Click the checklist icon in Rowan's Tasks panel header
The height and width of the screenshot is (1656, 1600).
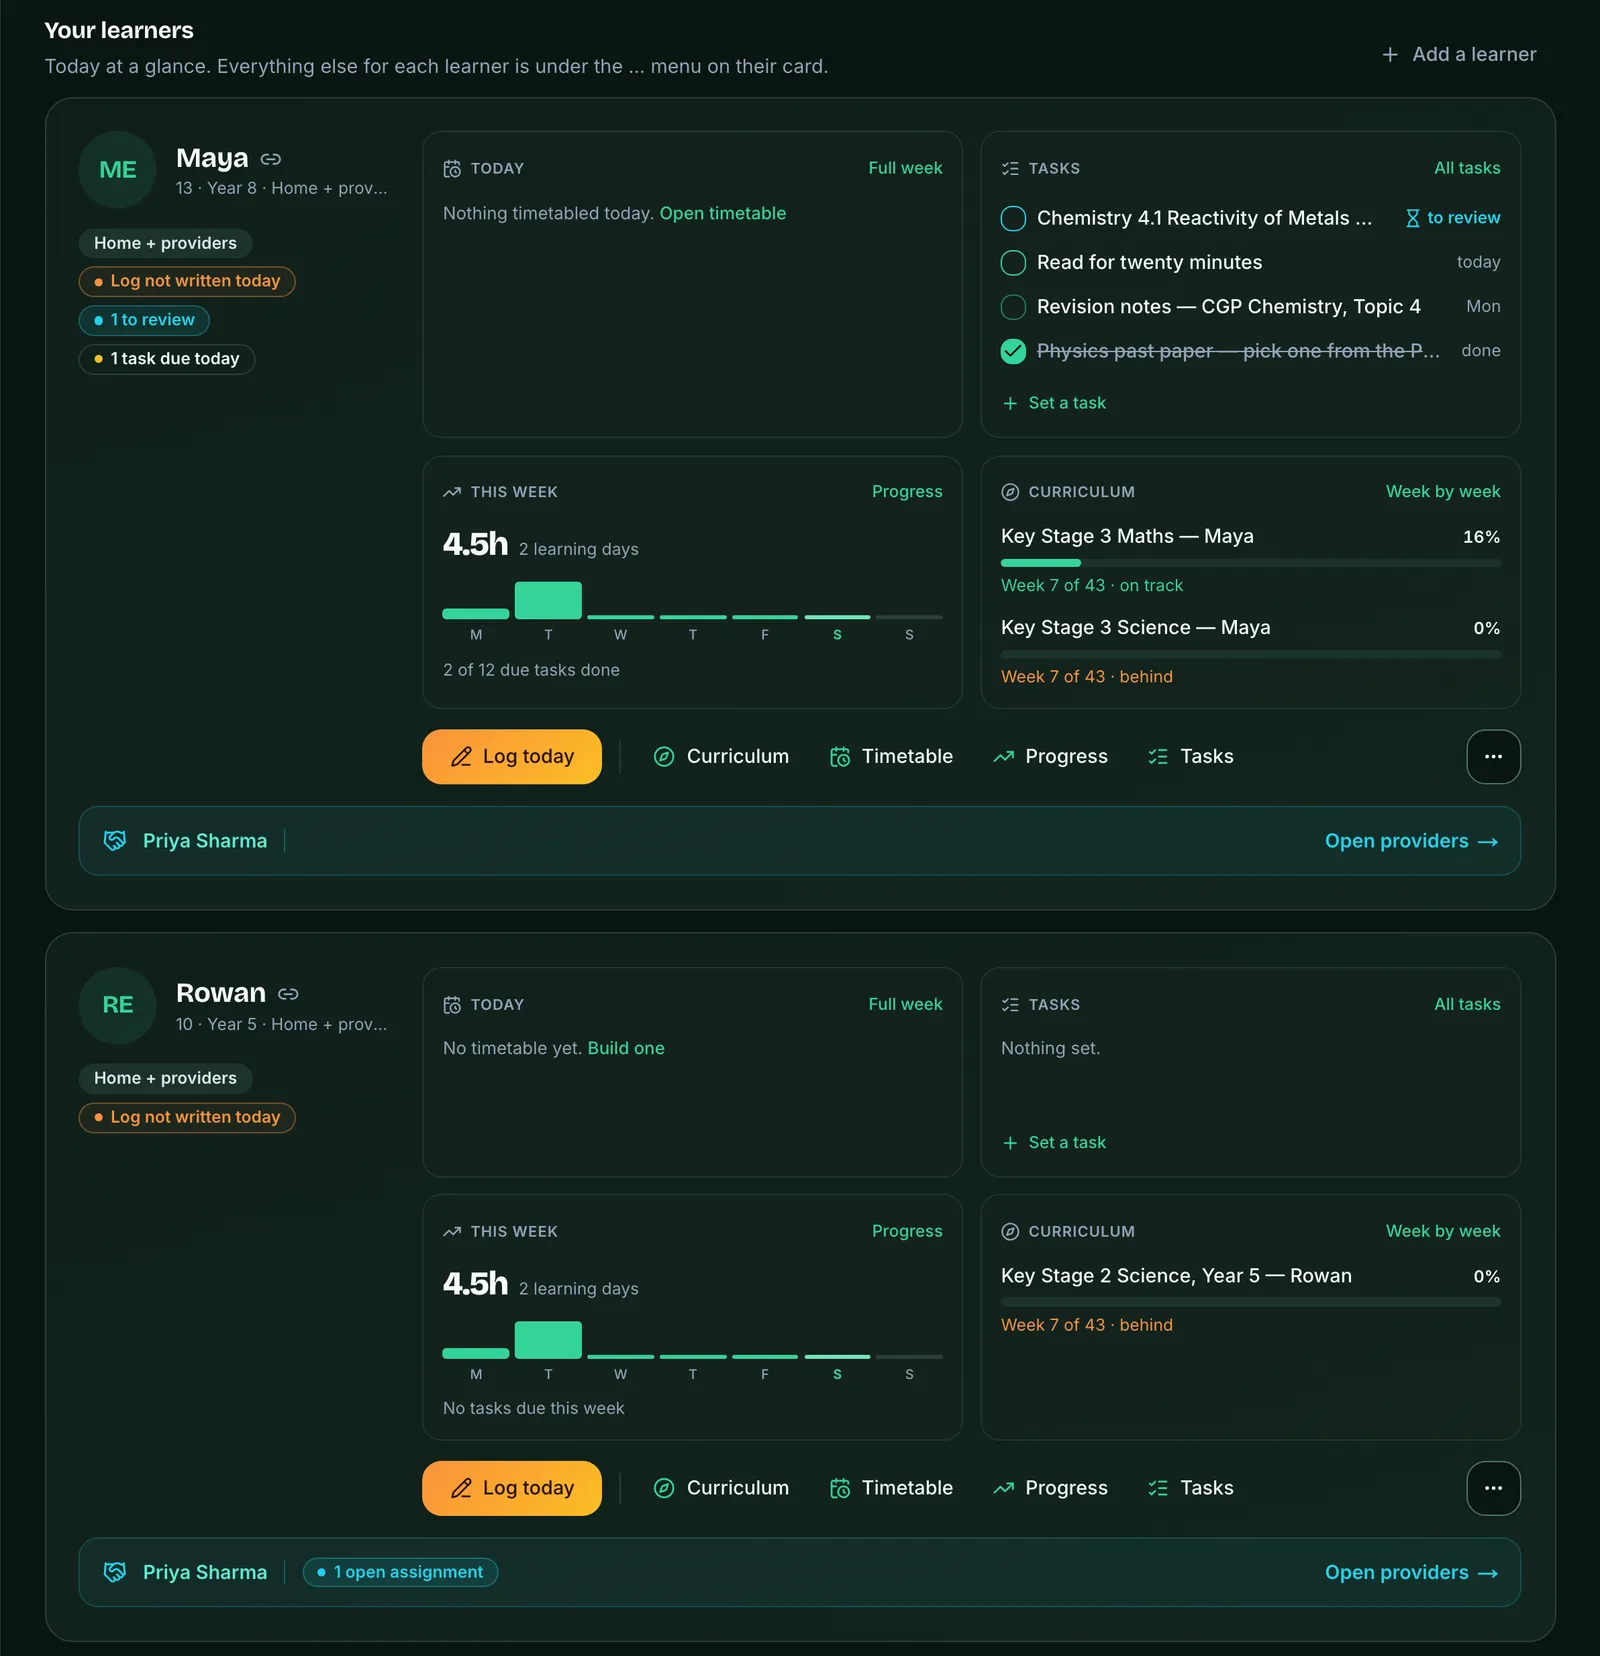[x=1010, y=1005]
